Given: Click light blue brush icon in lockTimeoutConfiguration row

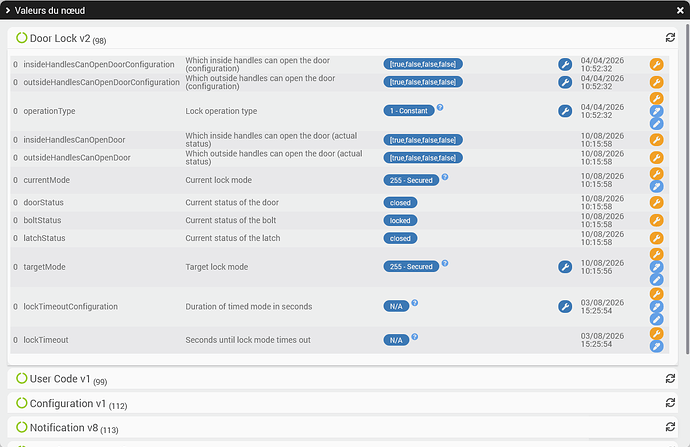Looking at the screenshot, I should 657,306.
